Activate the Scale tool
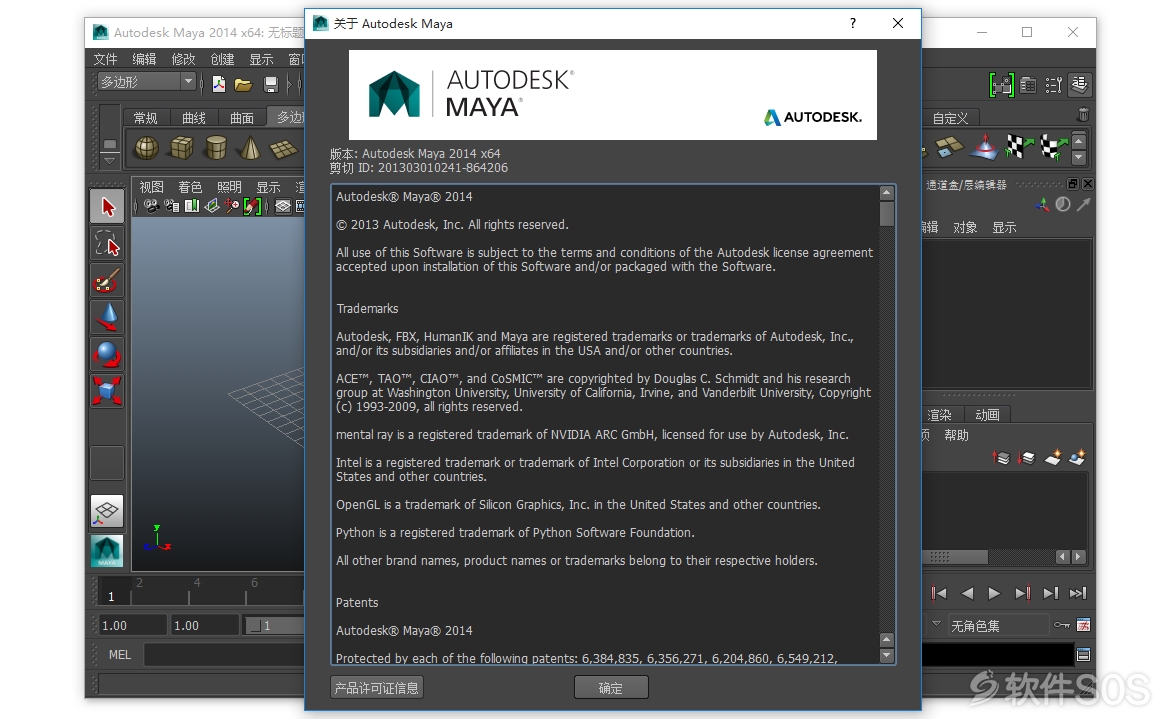The width and height of the screenshot is (1167, 719). click(107, 391)
